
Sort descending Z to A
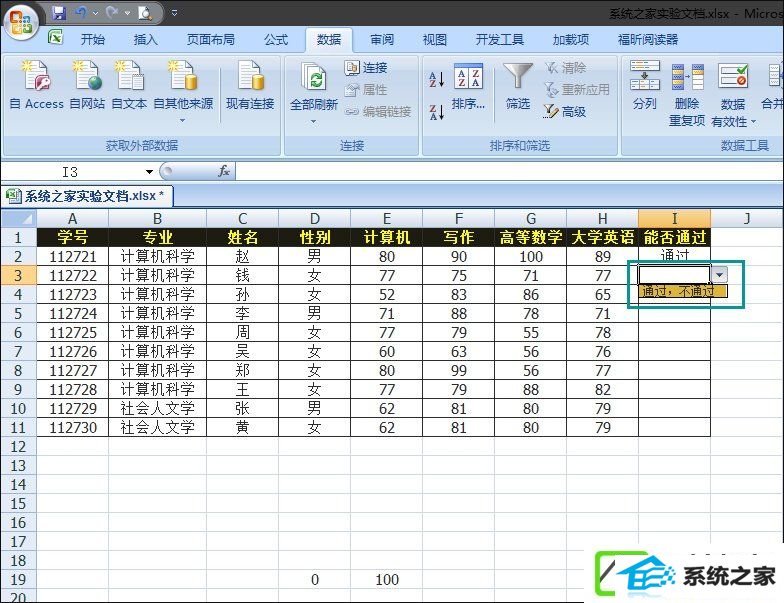436,112
